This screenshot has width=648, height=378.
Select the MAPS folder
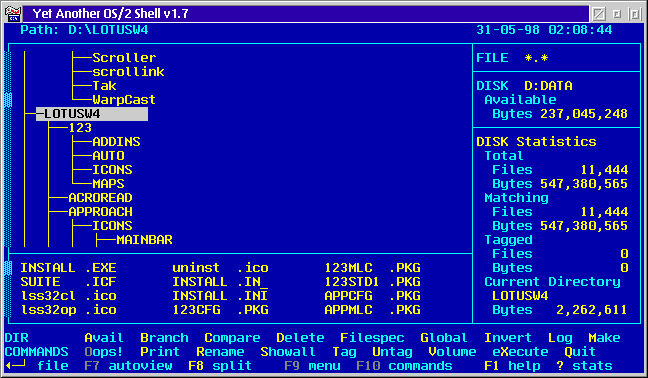(x=108, y=184)
